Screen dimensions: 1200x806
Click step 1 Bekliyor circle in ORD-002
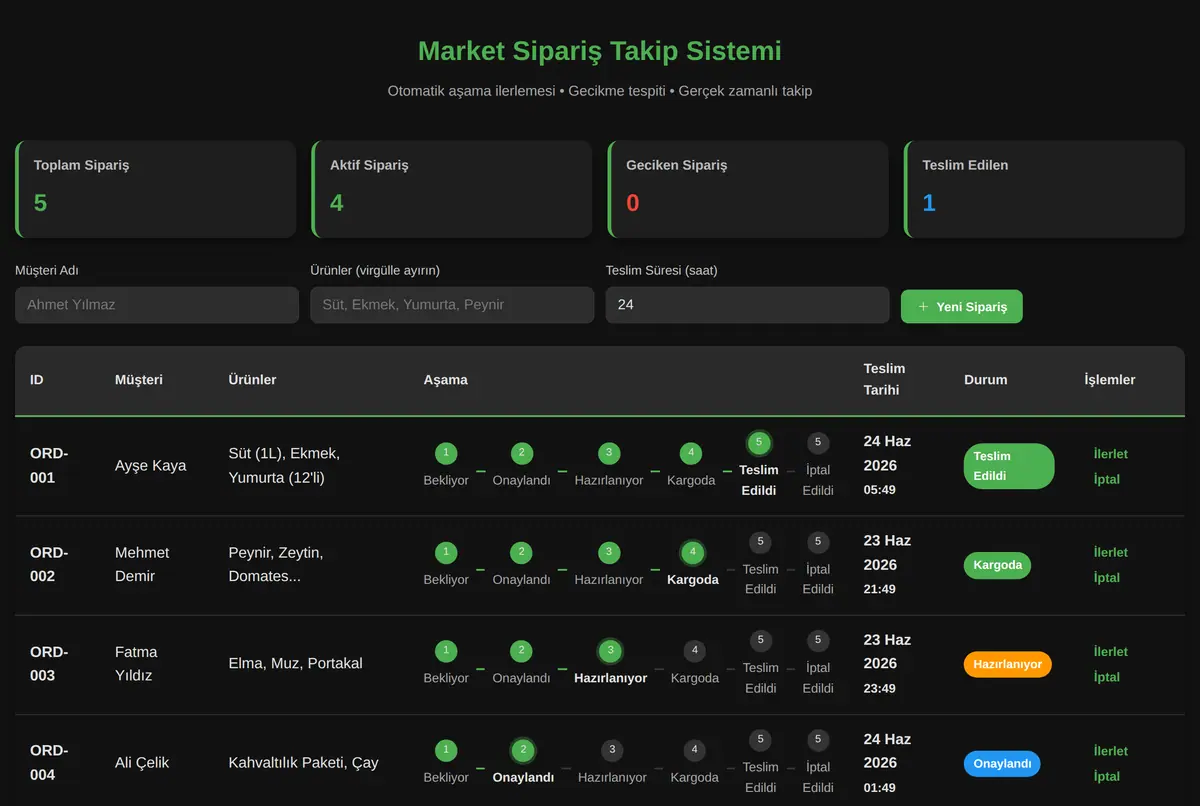[446, 552]
